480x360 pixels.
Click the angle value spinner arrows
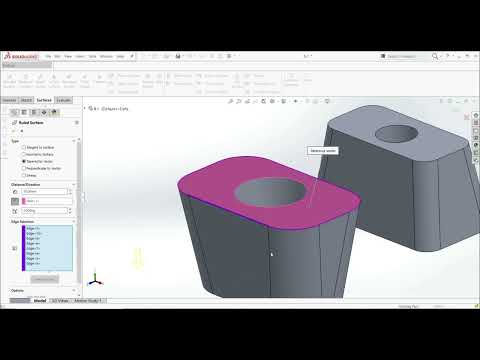70,211
